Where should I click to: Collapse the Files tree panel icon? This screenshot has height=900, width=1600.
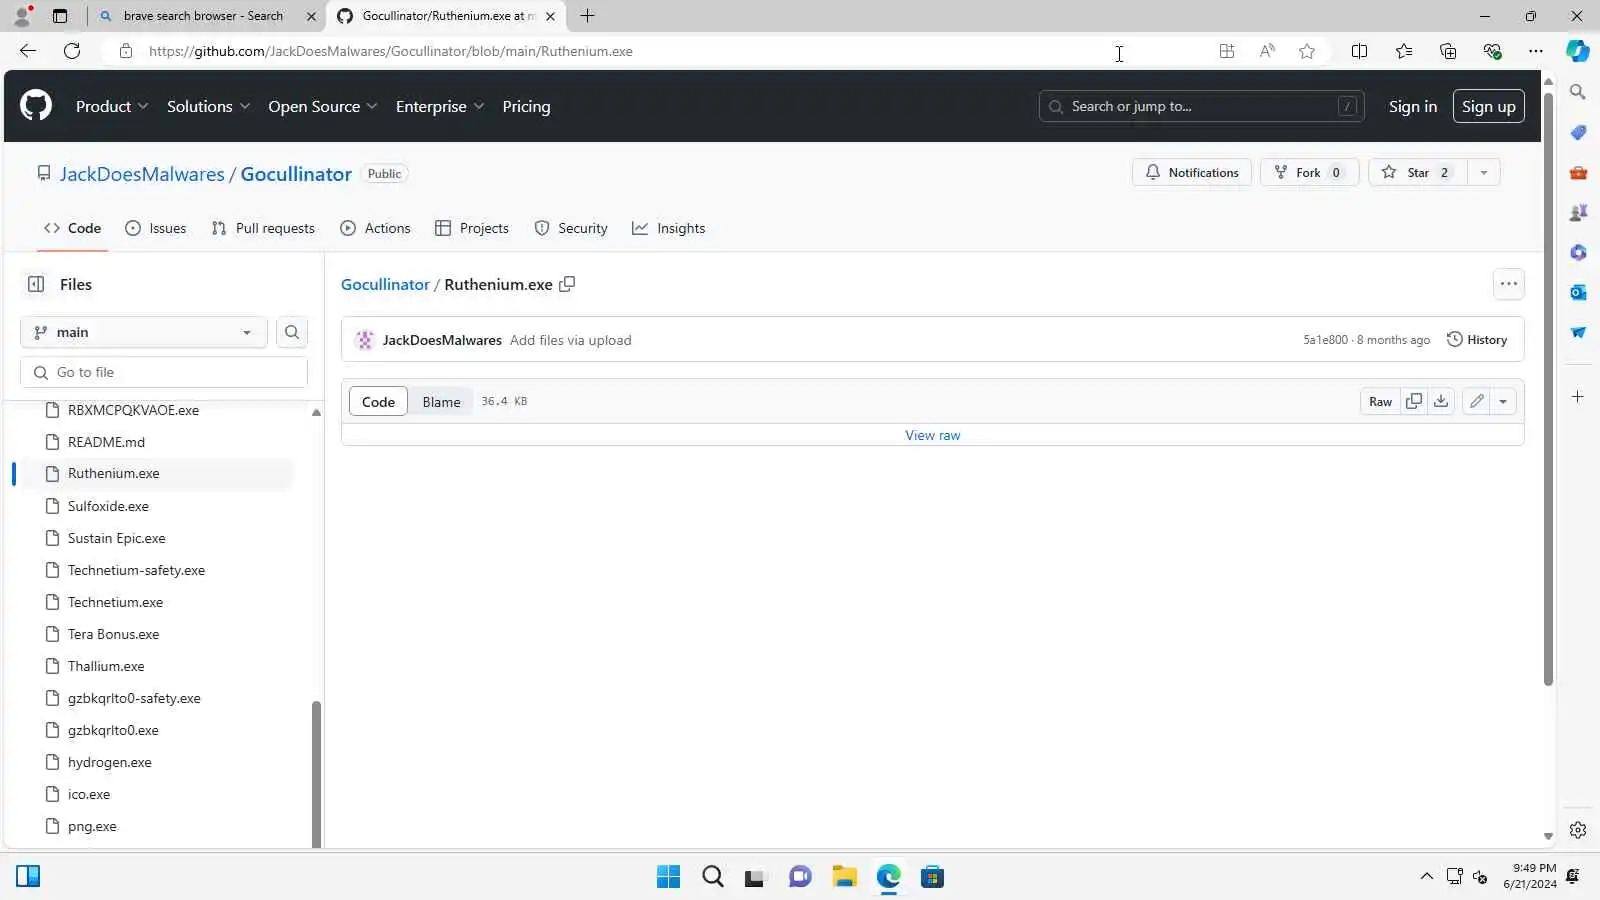pos(36,284)
